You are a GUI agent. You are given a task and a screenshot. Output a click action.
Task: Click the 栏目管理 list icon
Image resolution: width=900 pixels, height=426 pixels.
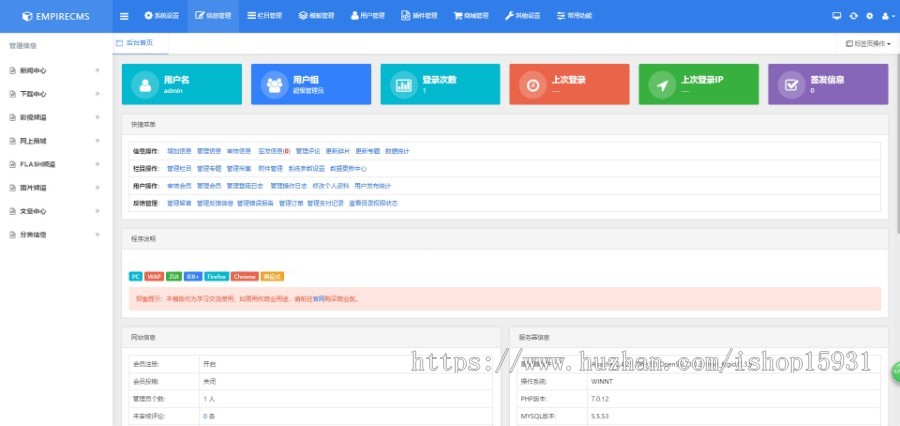click(251, 16)
